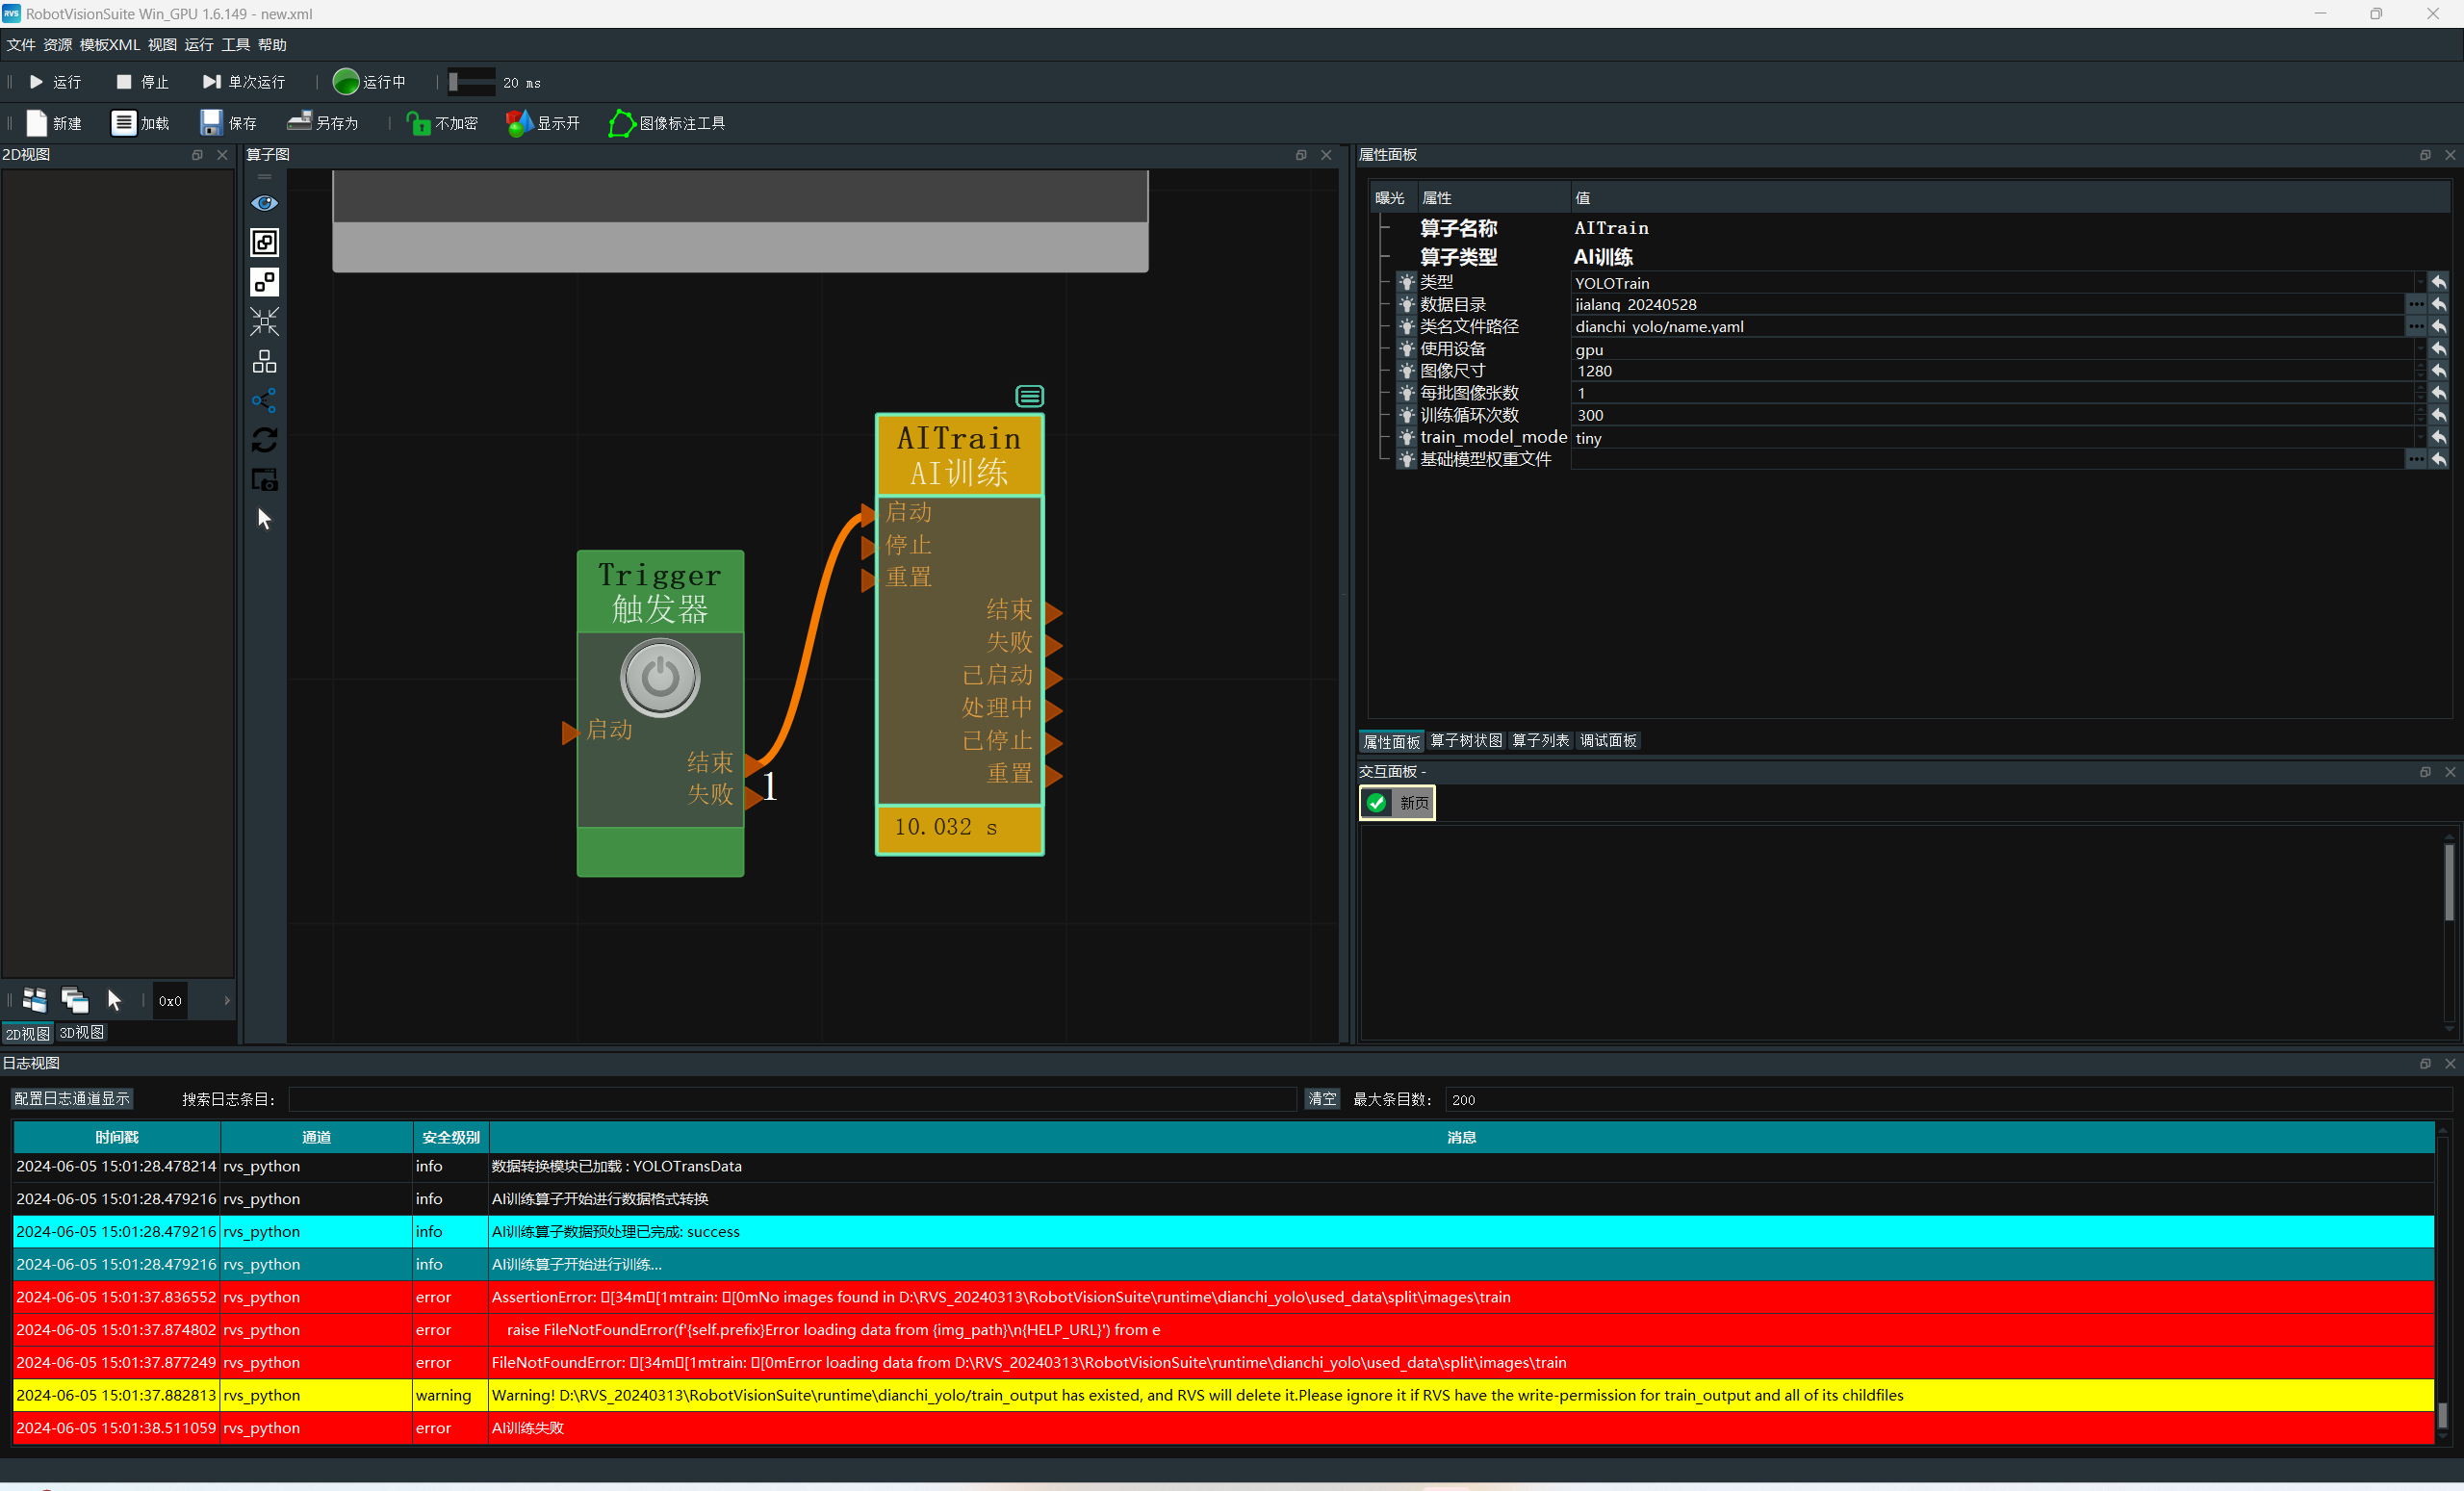Viewport: 2464px width, 1491px height.
Task: Click the 新页 button in interaction panel
Action: pos(1397,803)
